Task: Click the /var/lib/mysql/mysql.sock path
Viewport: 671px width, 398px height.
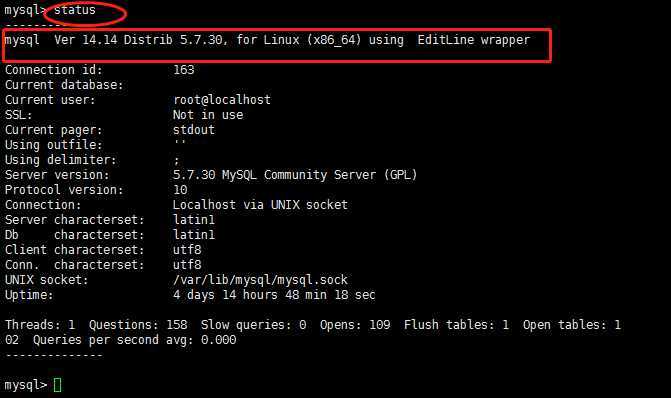Action: 260,280
